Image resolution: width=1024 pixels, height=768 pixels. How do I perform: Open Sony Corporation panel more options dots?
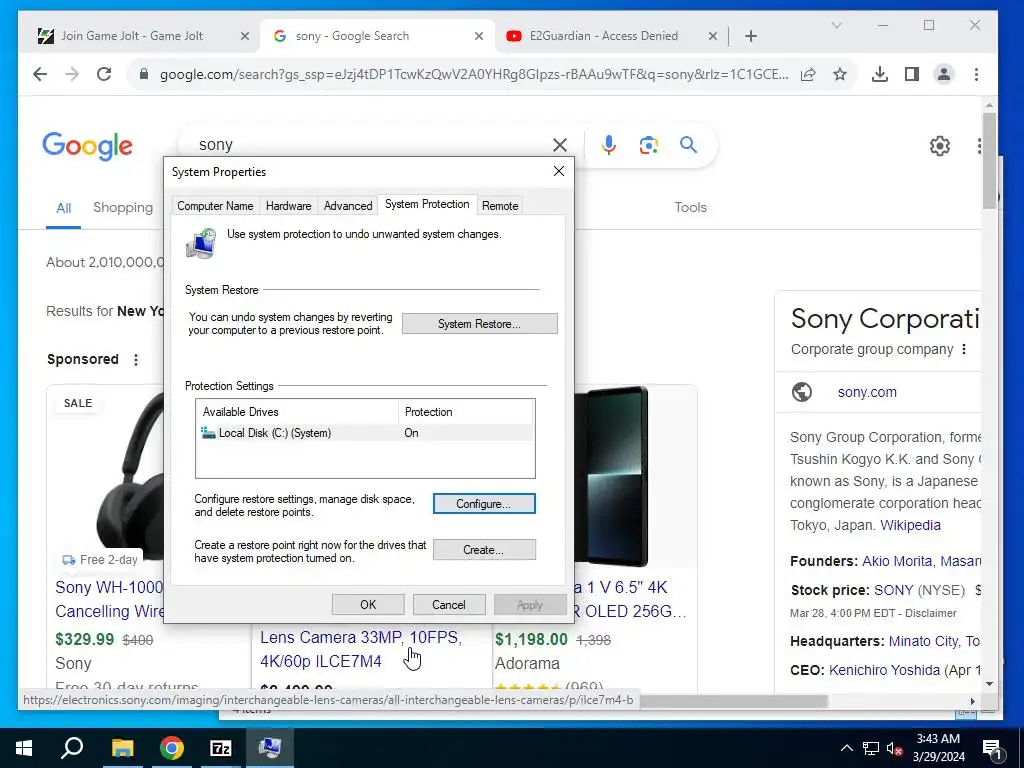tap(964, 349)
